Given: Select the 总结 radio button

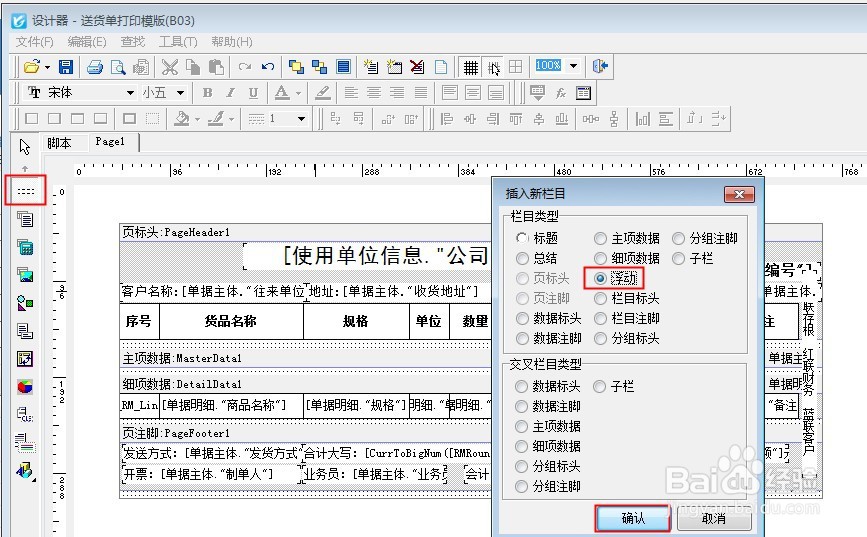Looking at the screenshot, I should point(521,258).
